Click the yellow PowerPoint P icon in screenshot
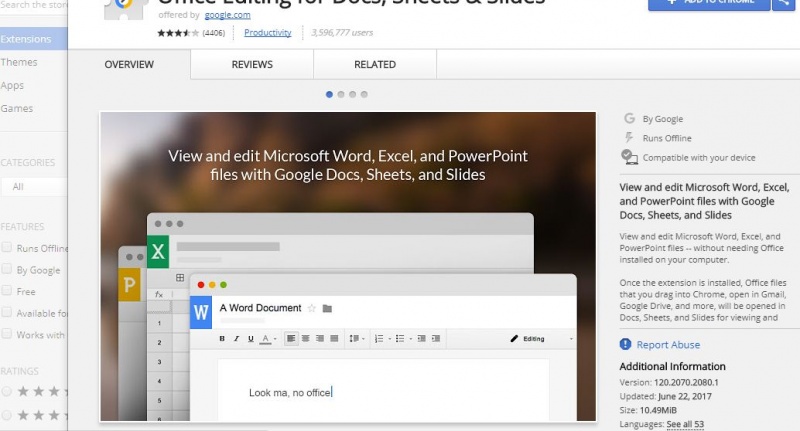 click(x=129, y=284)
